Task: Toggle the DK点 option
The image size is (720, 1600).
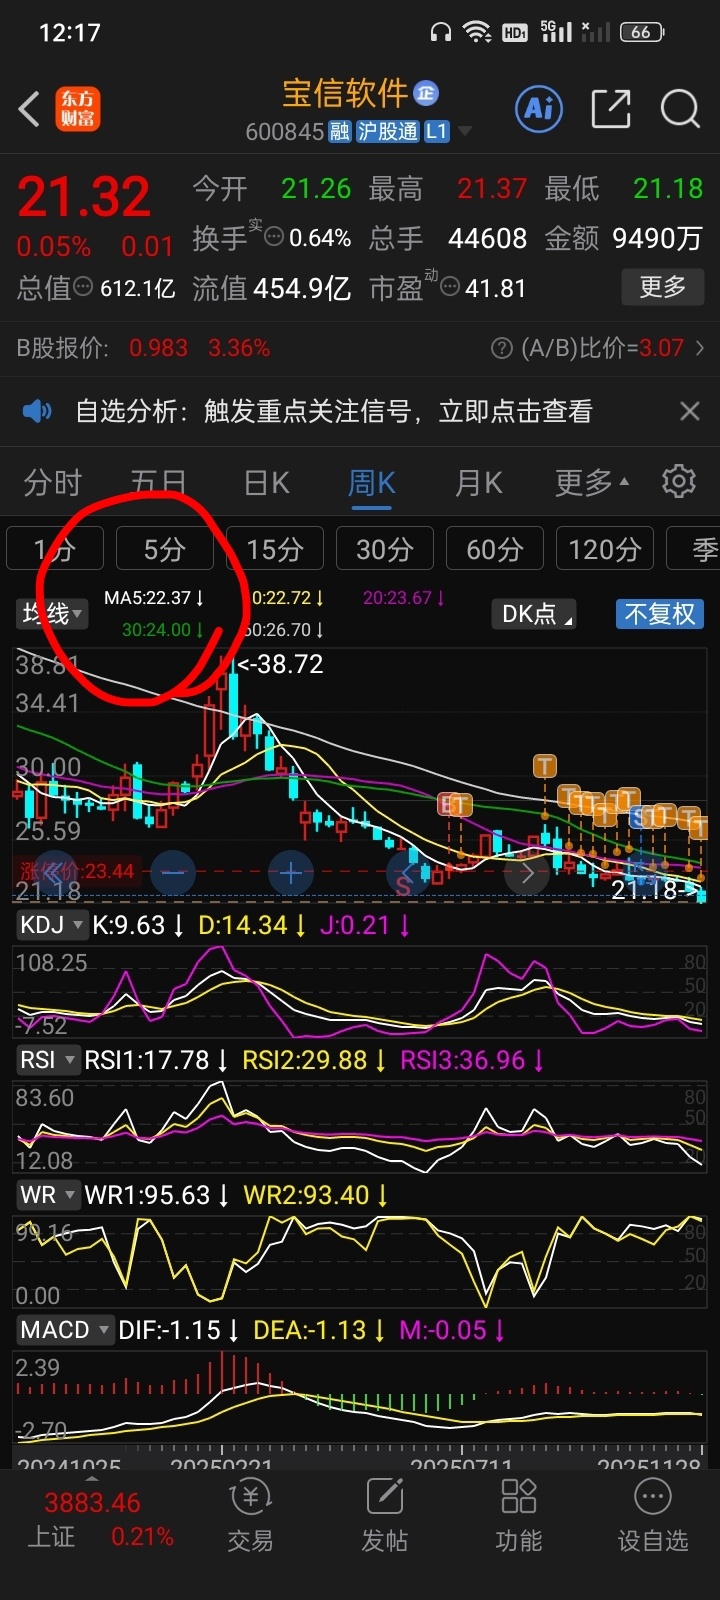Action: pyautogui.click(x=534, y=613)
